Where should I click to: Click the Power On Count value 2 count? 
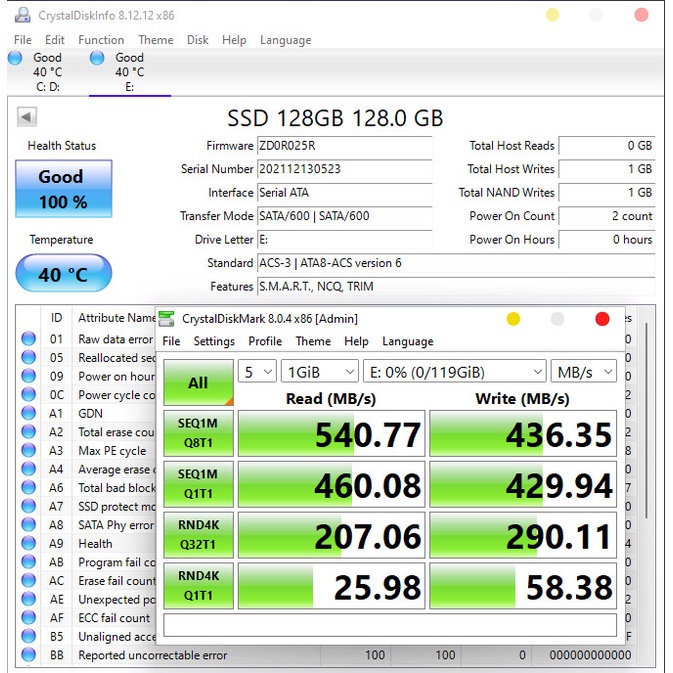click(x=606, y=216)
